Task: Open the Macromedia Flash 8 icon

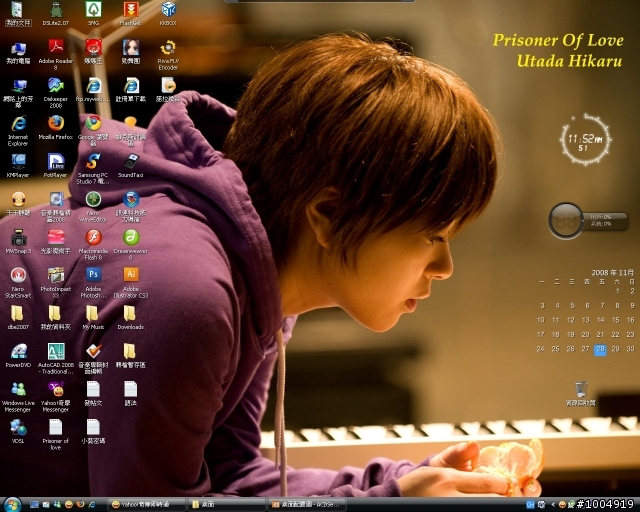Action: 93,245
